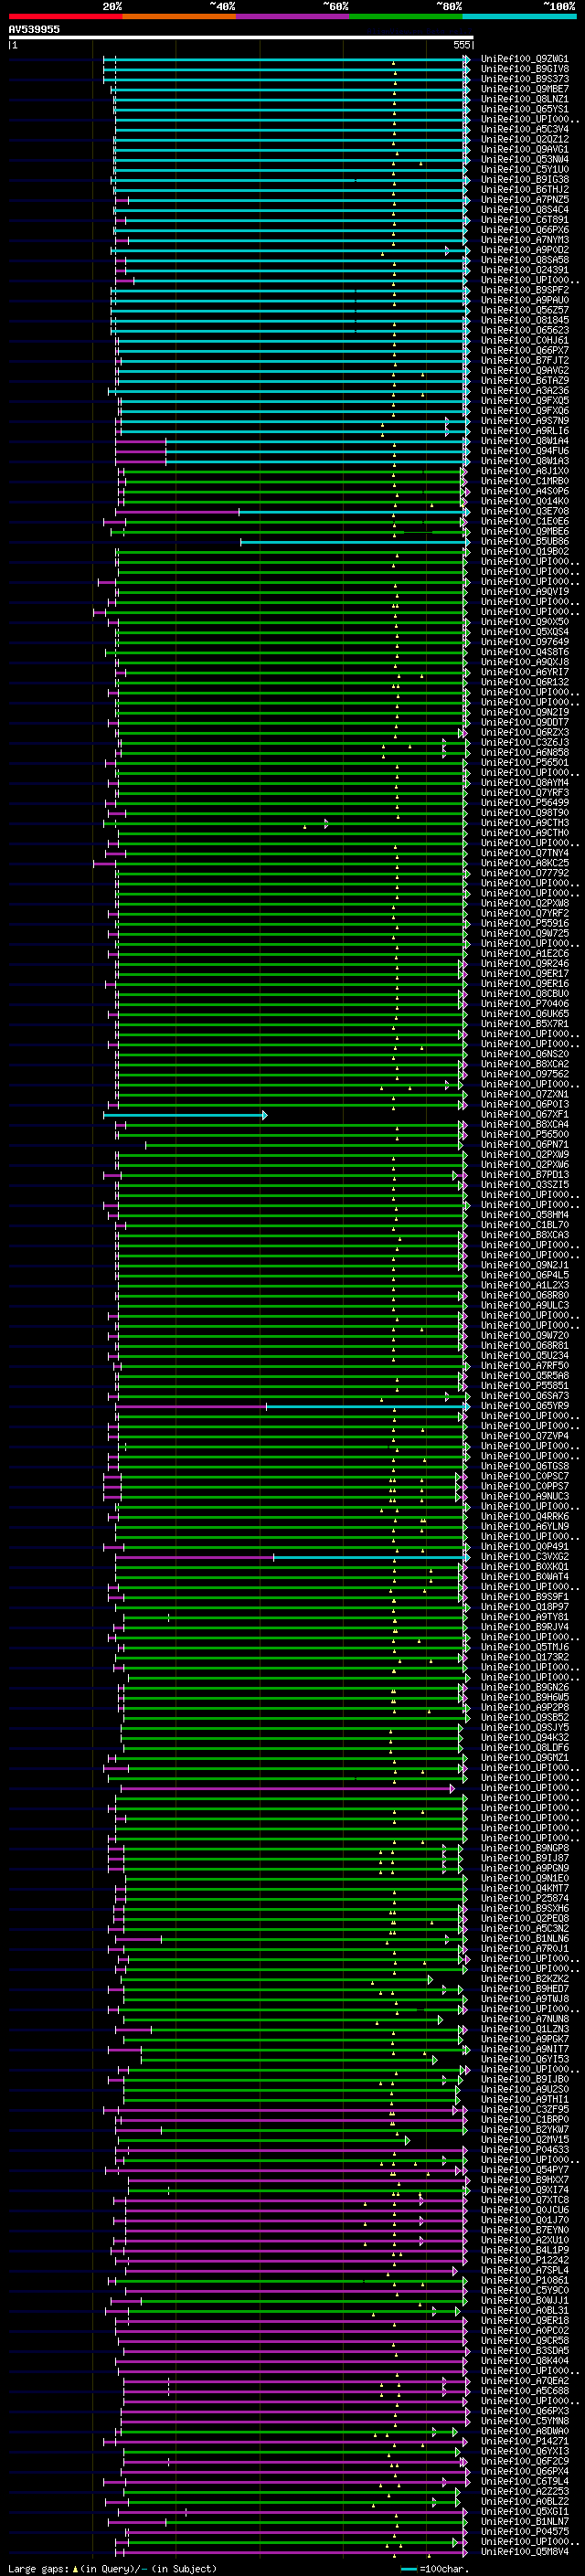Screen dimensions: 585x2576
Task: Click hit label UniRef100_Q5M8V4
Action: click(x=525, y=2551)
